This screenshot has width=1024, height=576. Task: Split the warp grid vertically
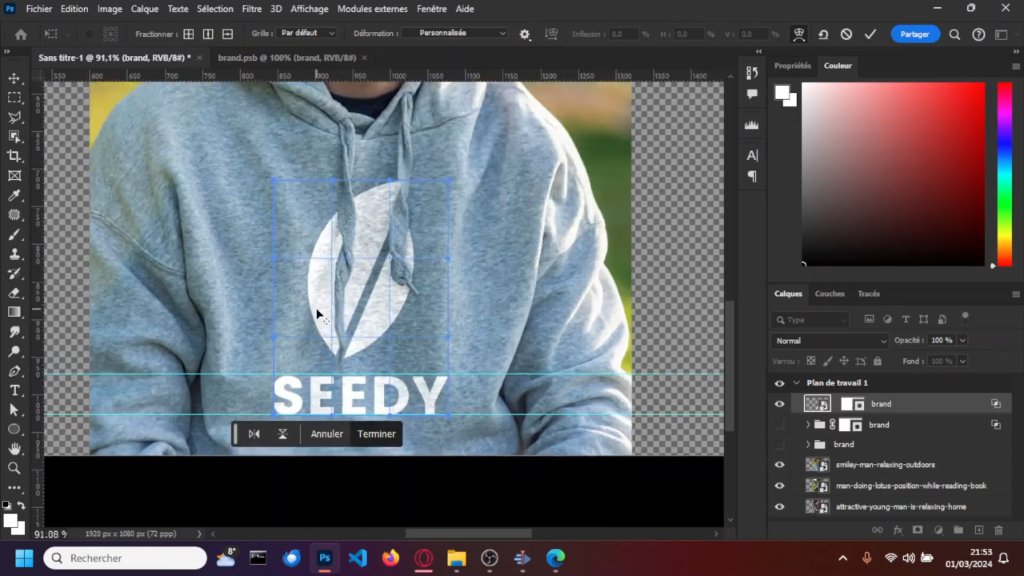coord(208,34)
